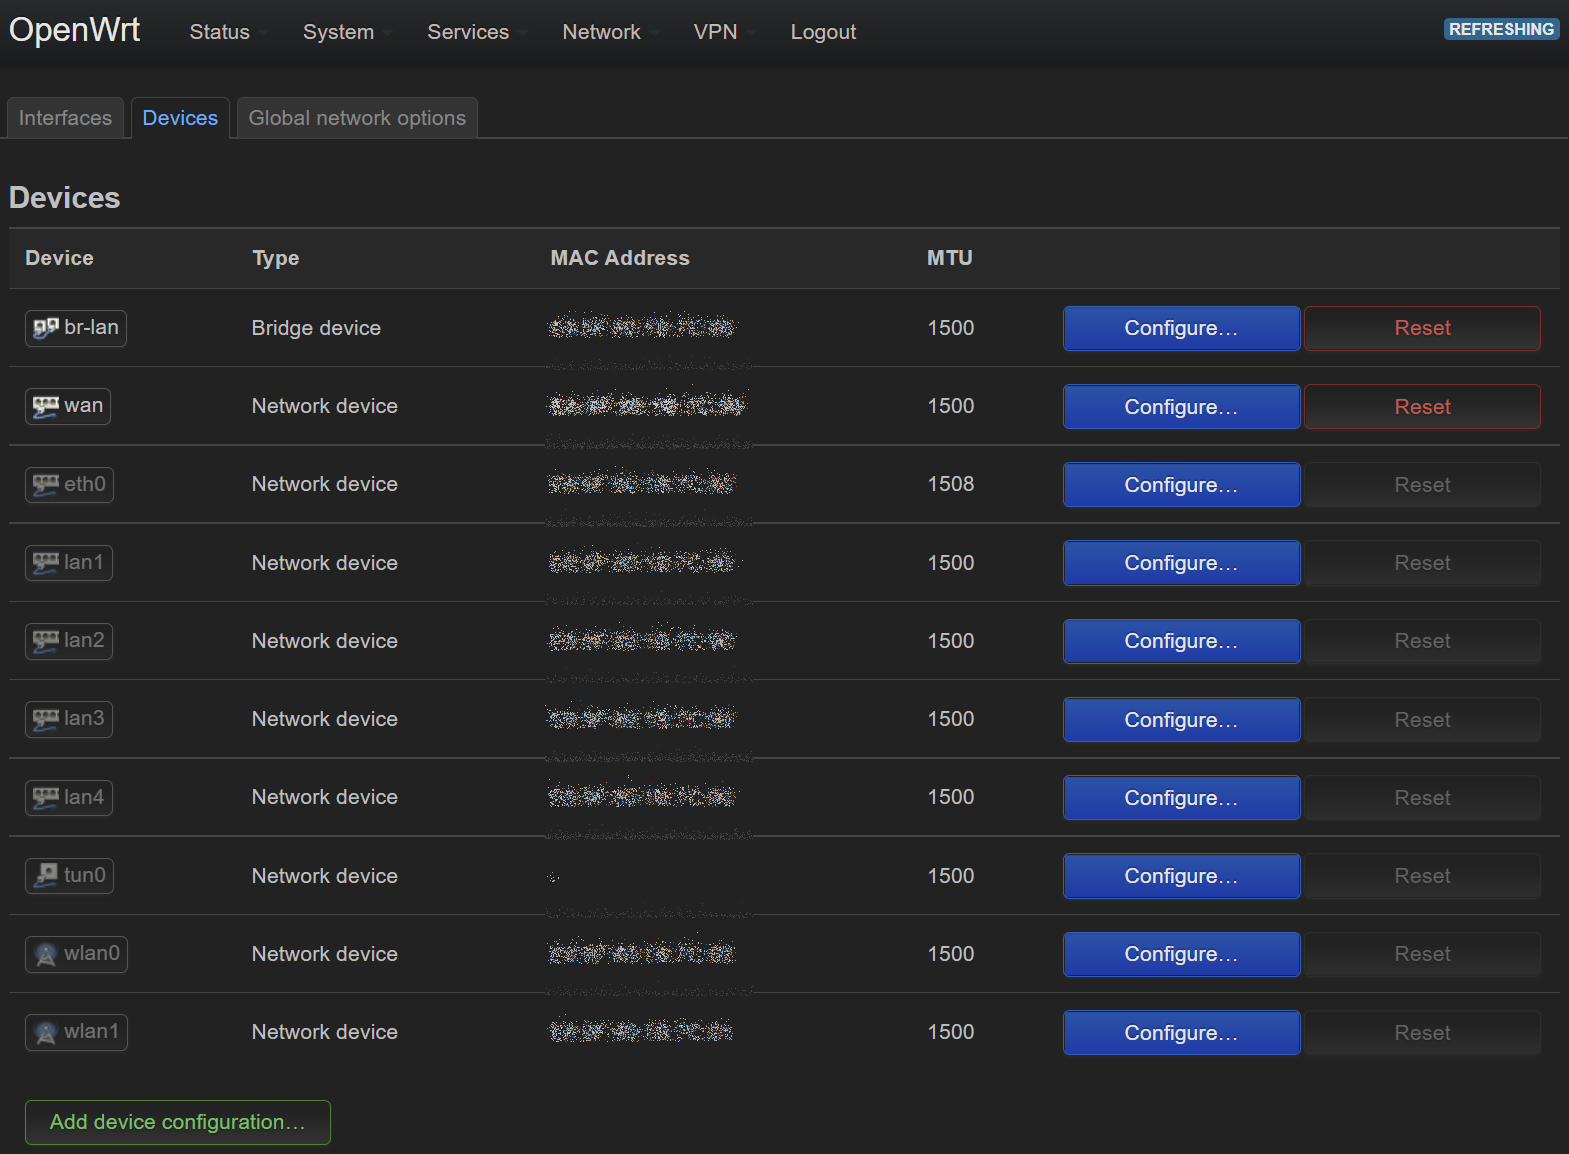The height and width of the screenshot is (1154, 1569).
Task: Select the Devices tab
Action: pos(180,118)
